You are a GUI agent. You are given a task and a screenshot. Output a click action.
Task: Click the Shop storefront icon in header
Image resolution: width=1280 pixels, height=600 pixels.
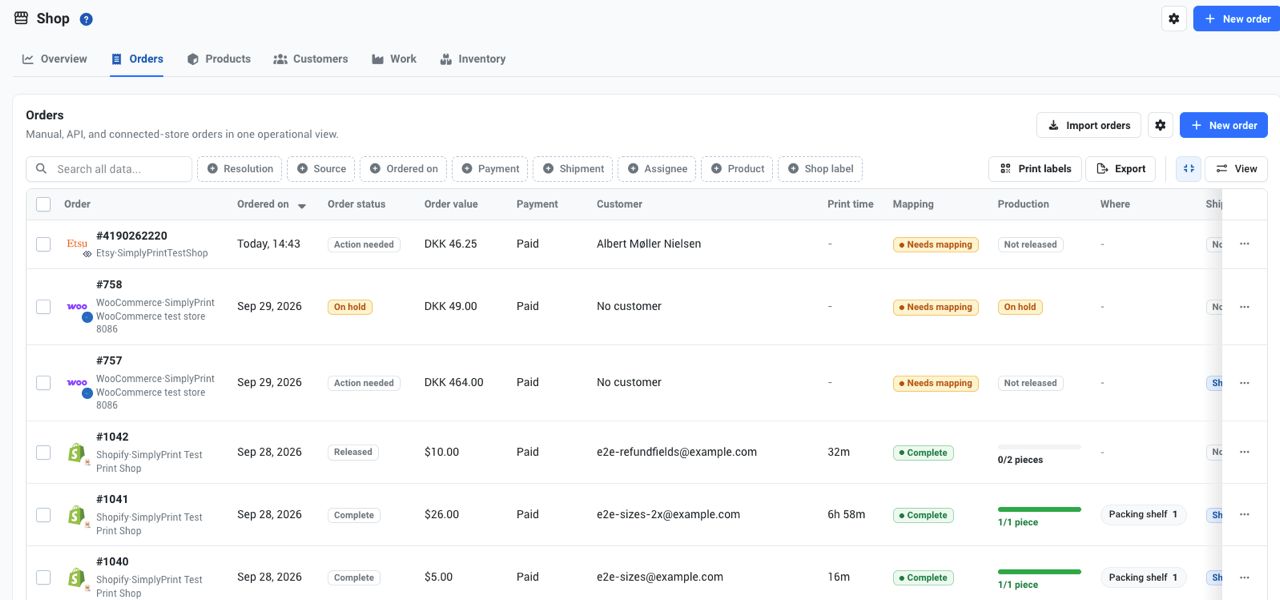(x=21, y=18)
